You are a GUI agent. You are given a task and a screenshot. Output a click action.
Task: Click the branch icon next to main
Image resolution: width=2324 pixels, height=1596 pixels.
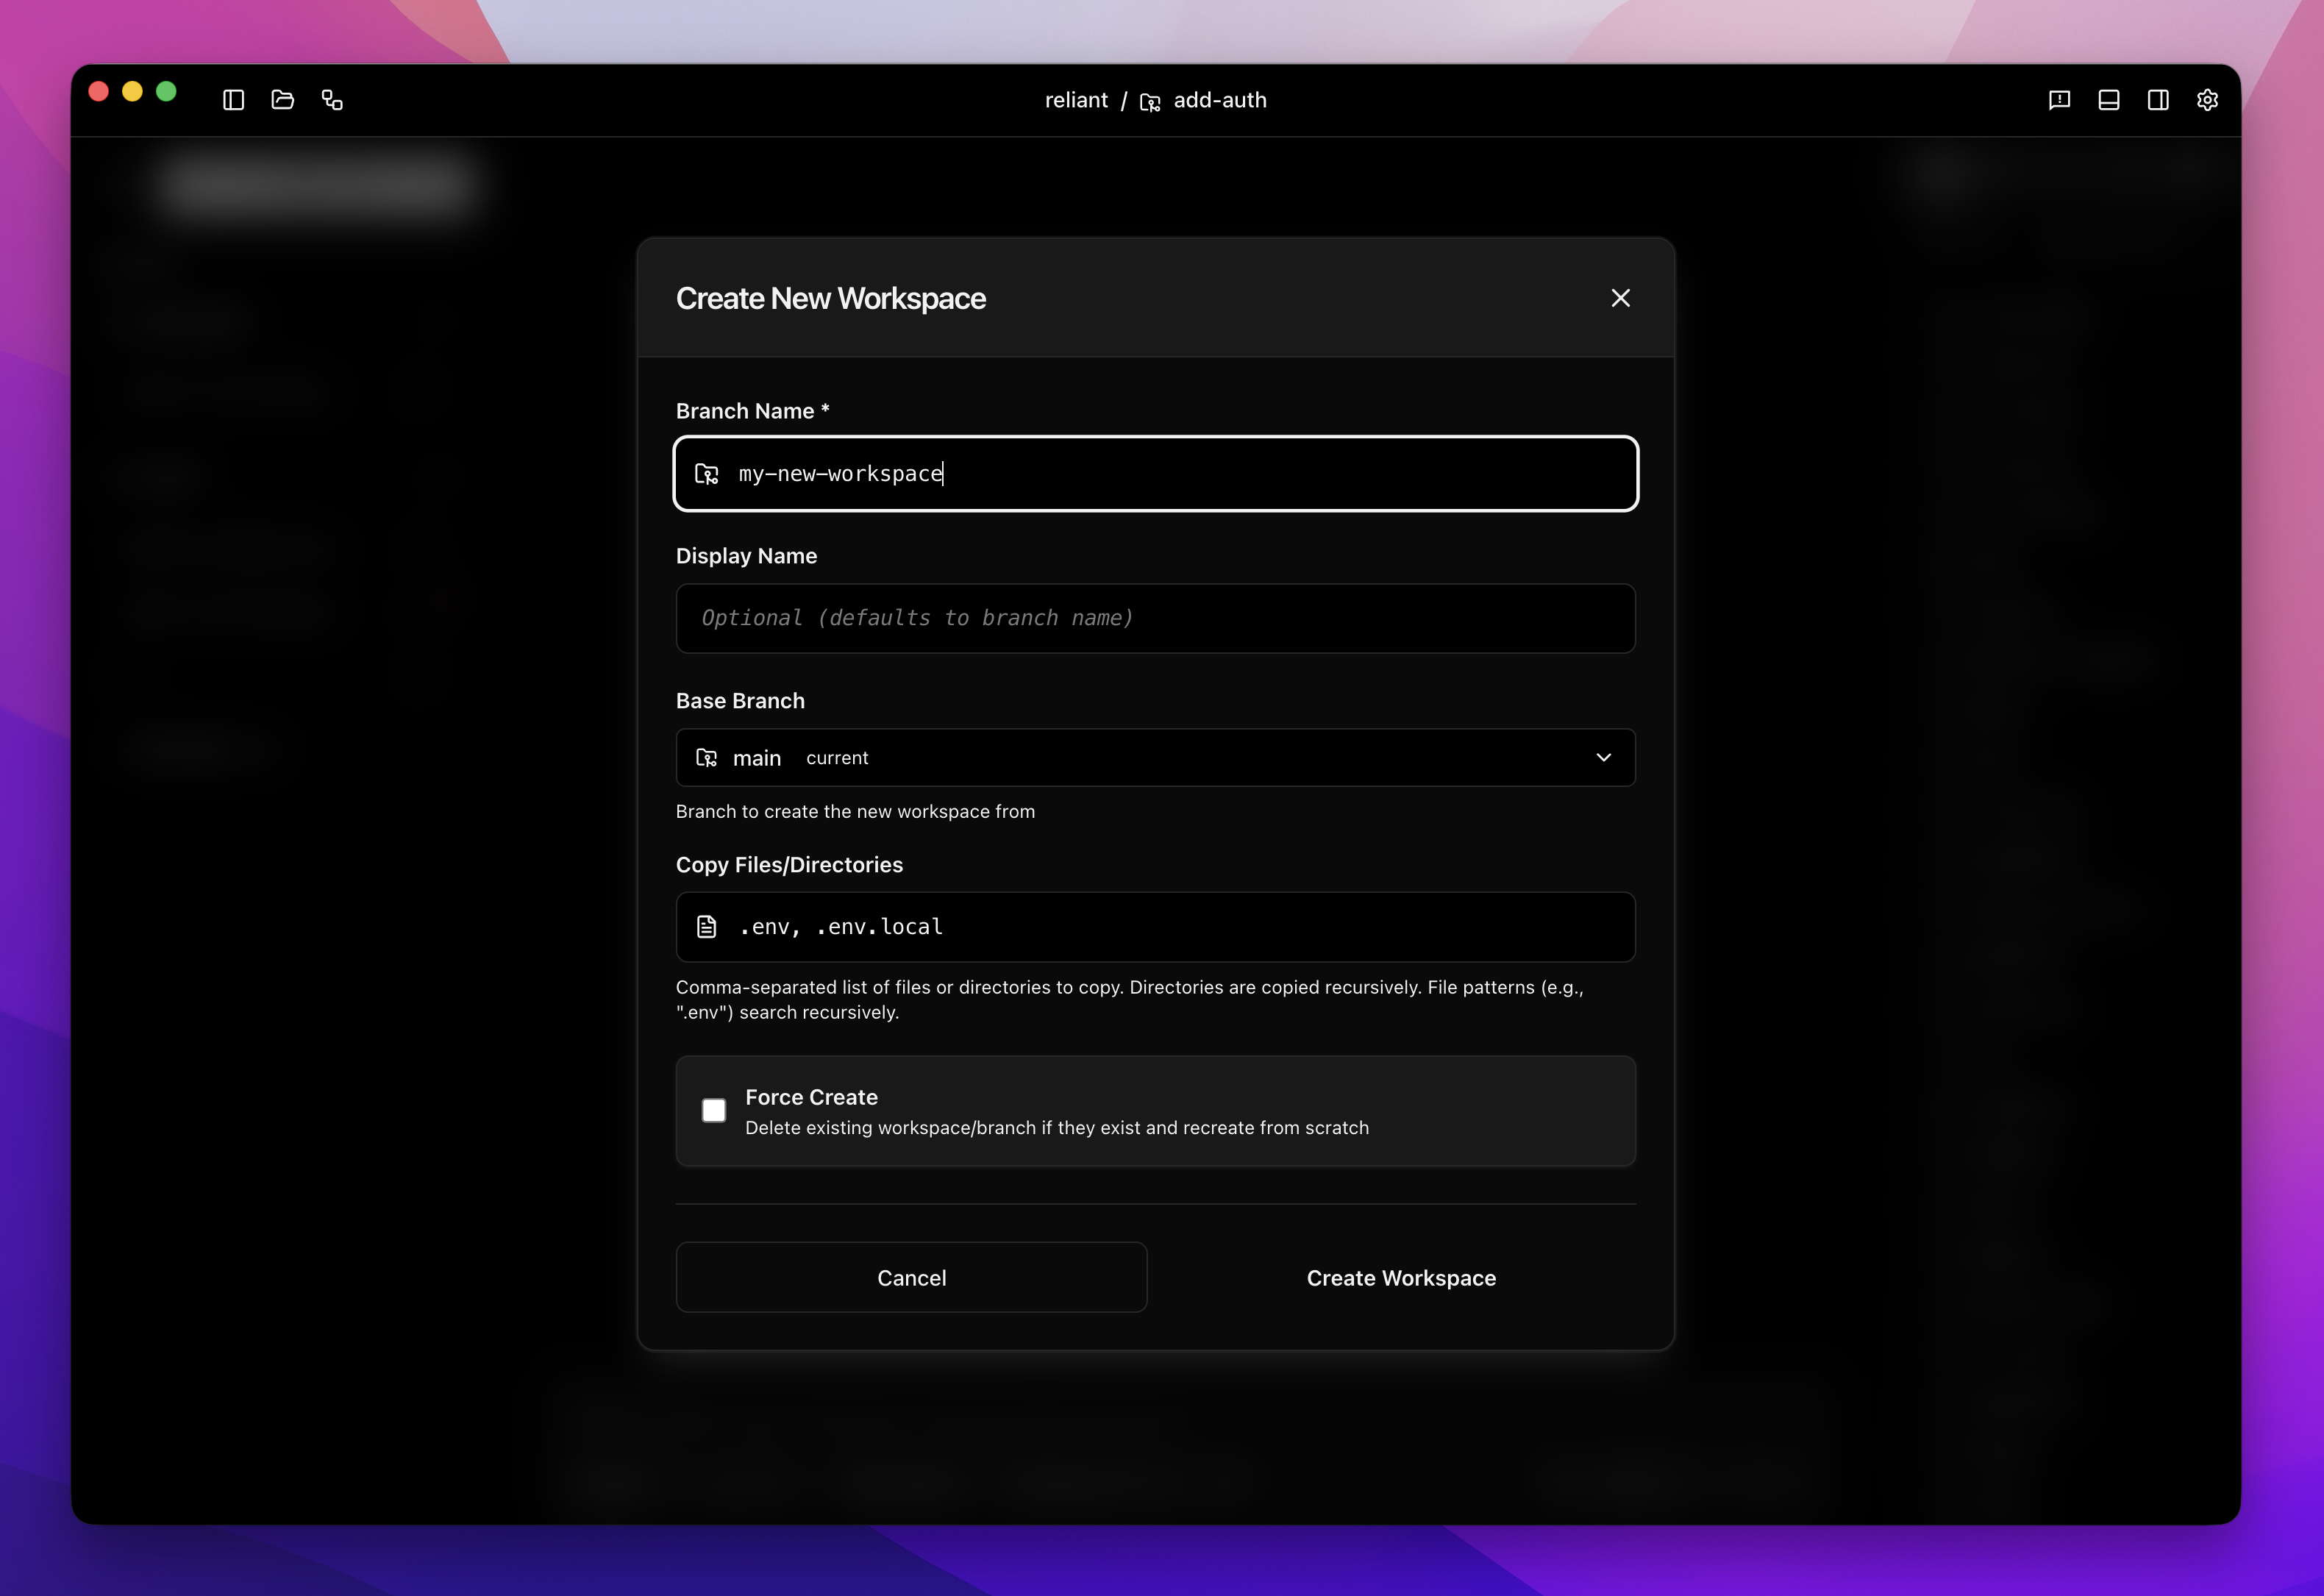(707, 757)
